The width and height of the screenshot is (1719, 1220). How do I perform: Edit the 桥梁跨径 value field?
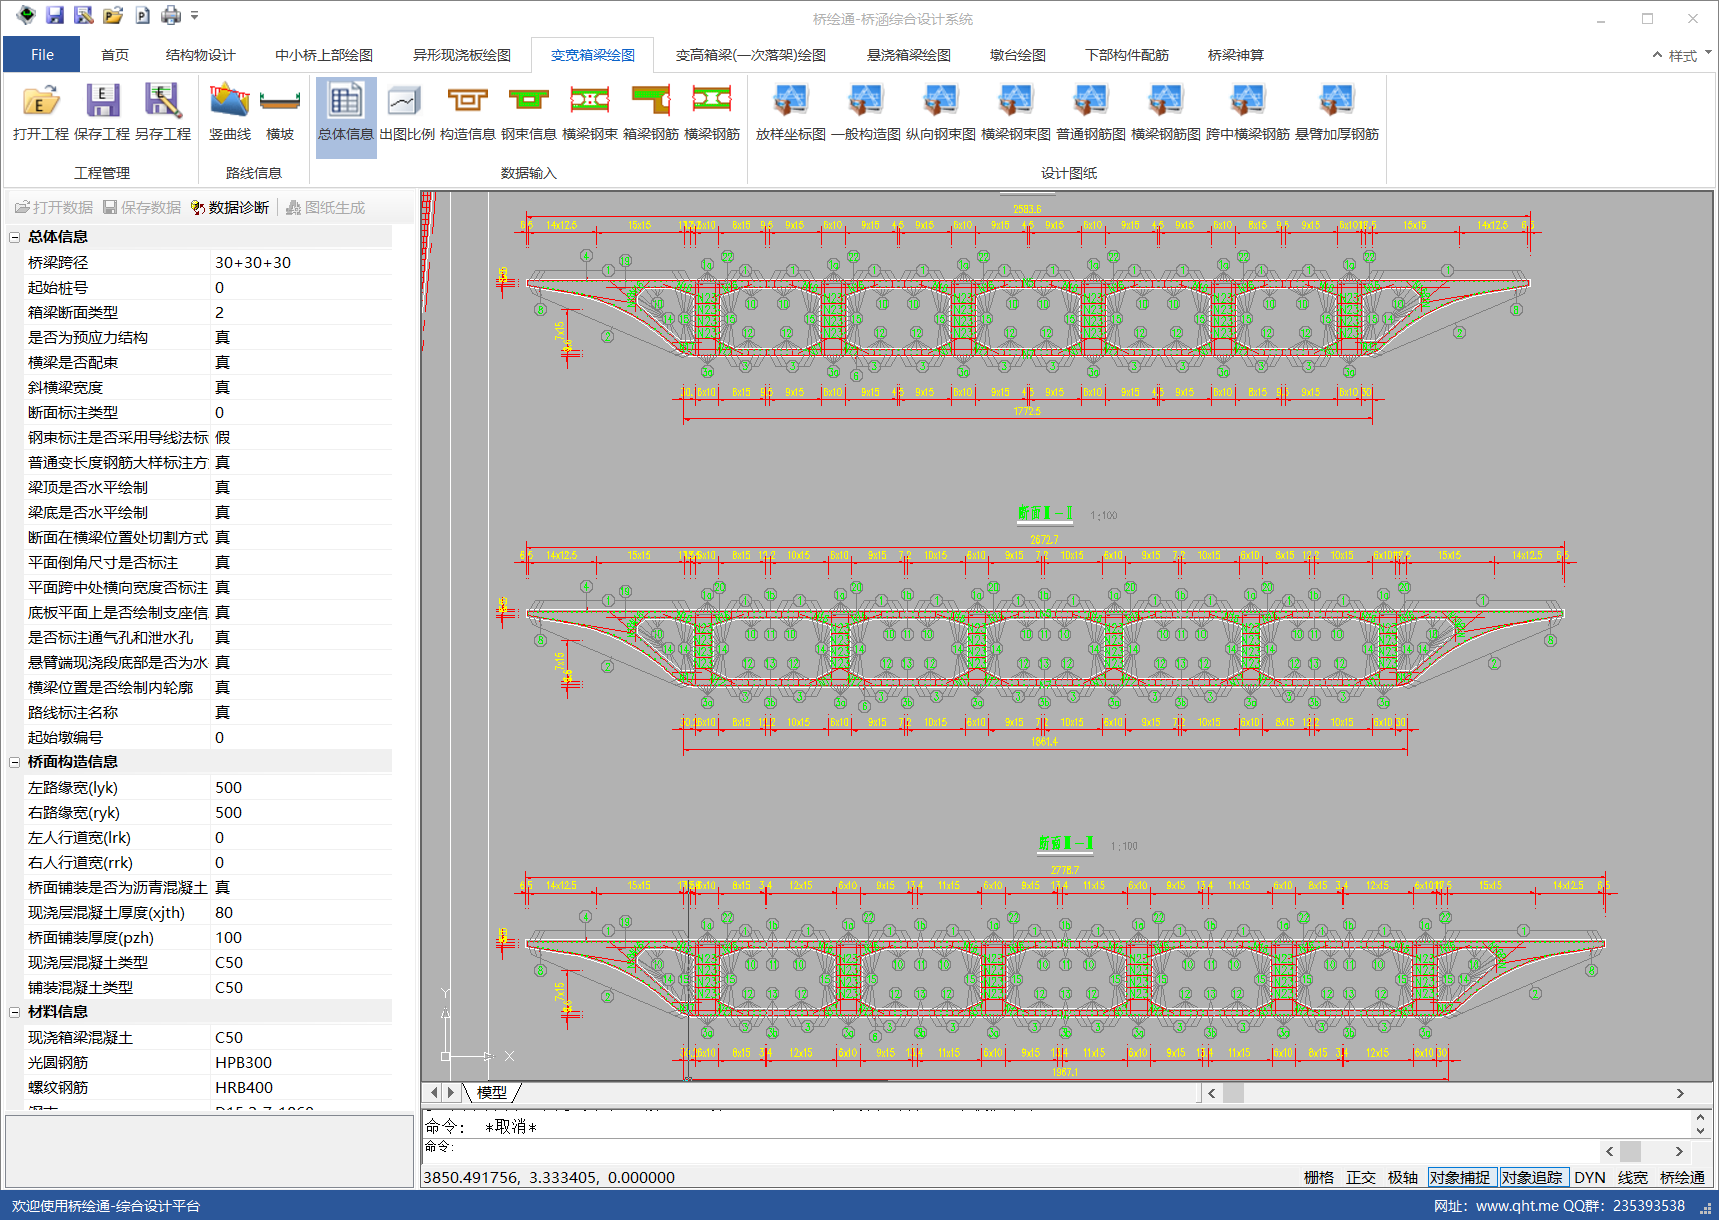pyautogui.click(x=300, y=262)
